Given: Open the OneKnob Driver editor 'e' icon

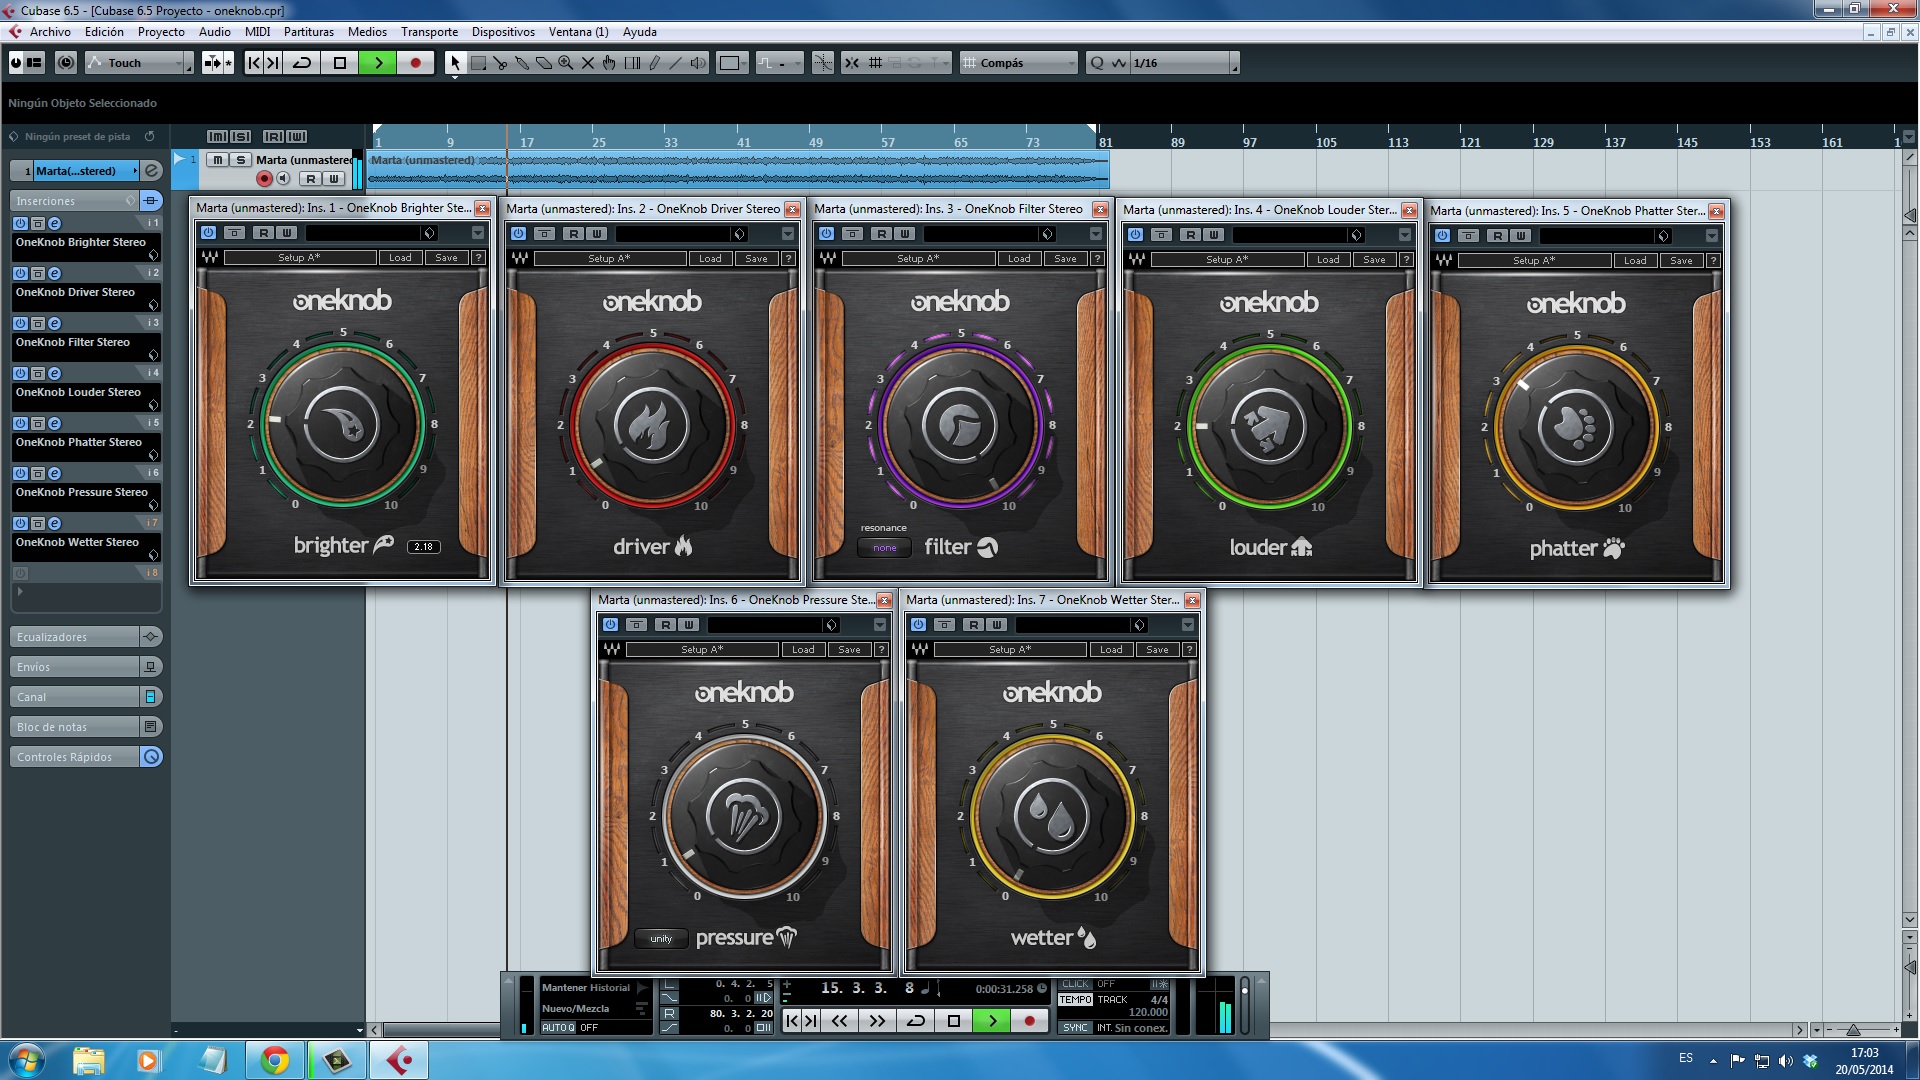Looking at the screenshot, I should point(55,273).
